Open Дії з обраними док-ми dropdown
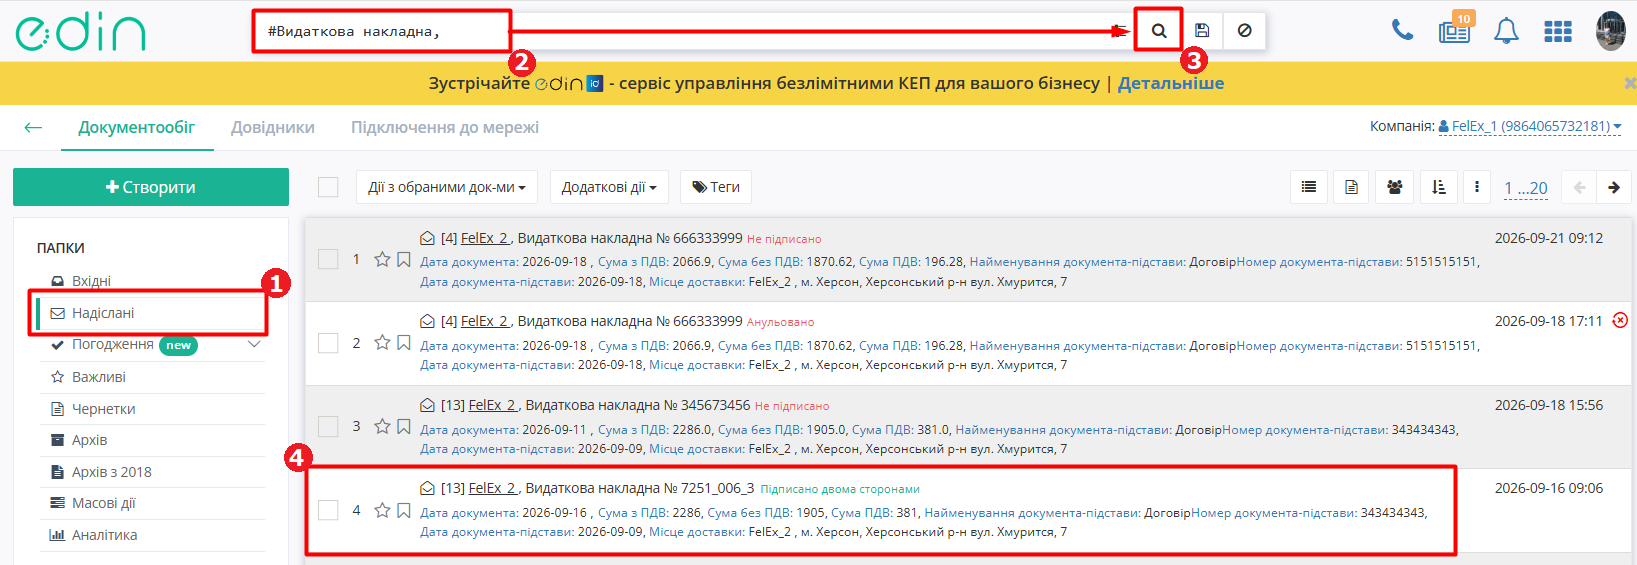 tap(447, 187)
